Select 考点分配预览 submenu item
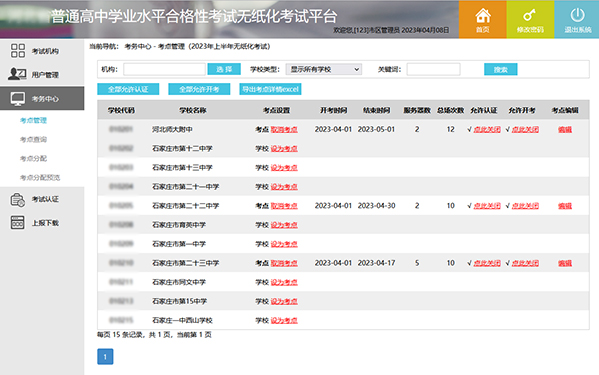The image size is (599, 375). 40,178
